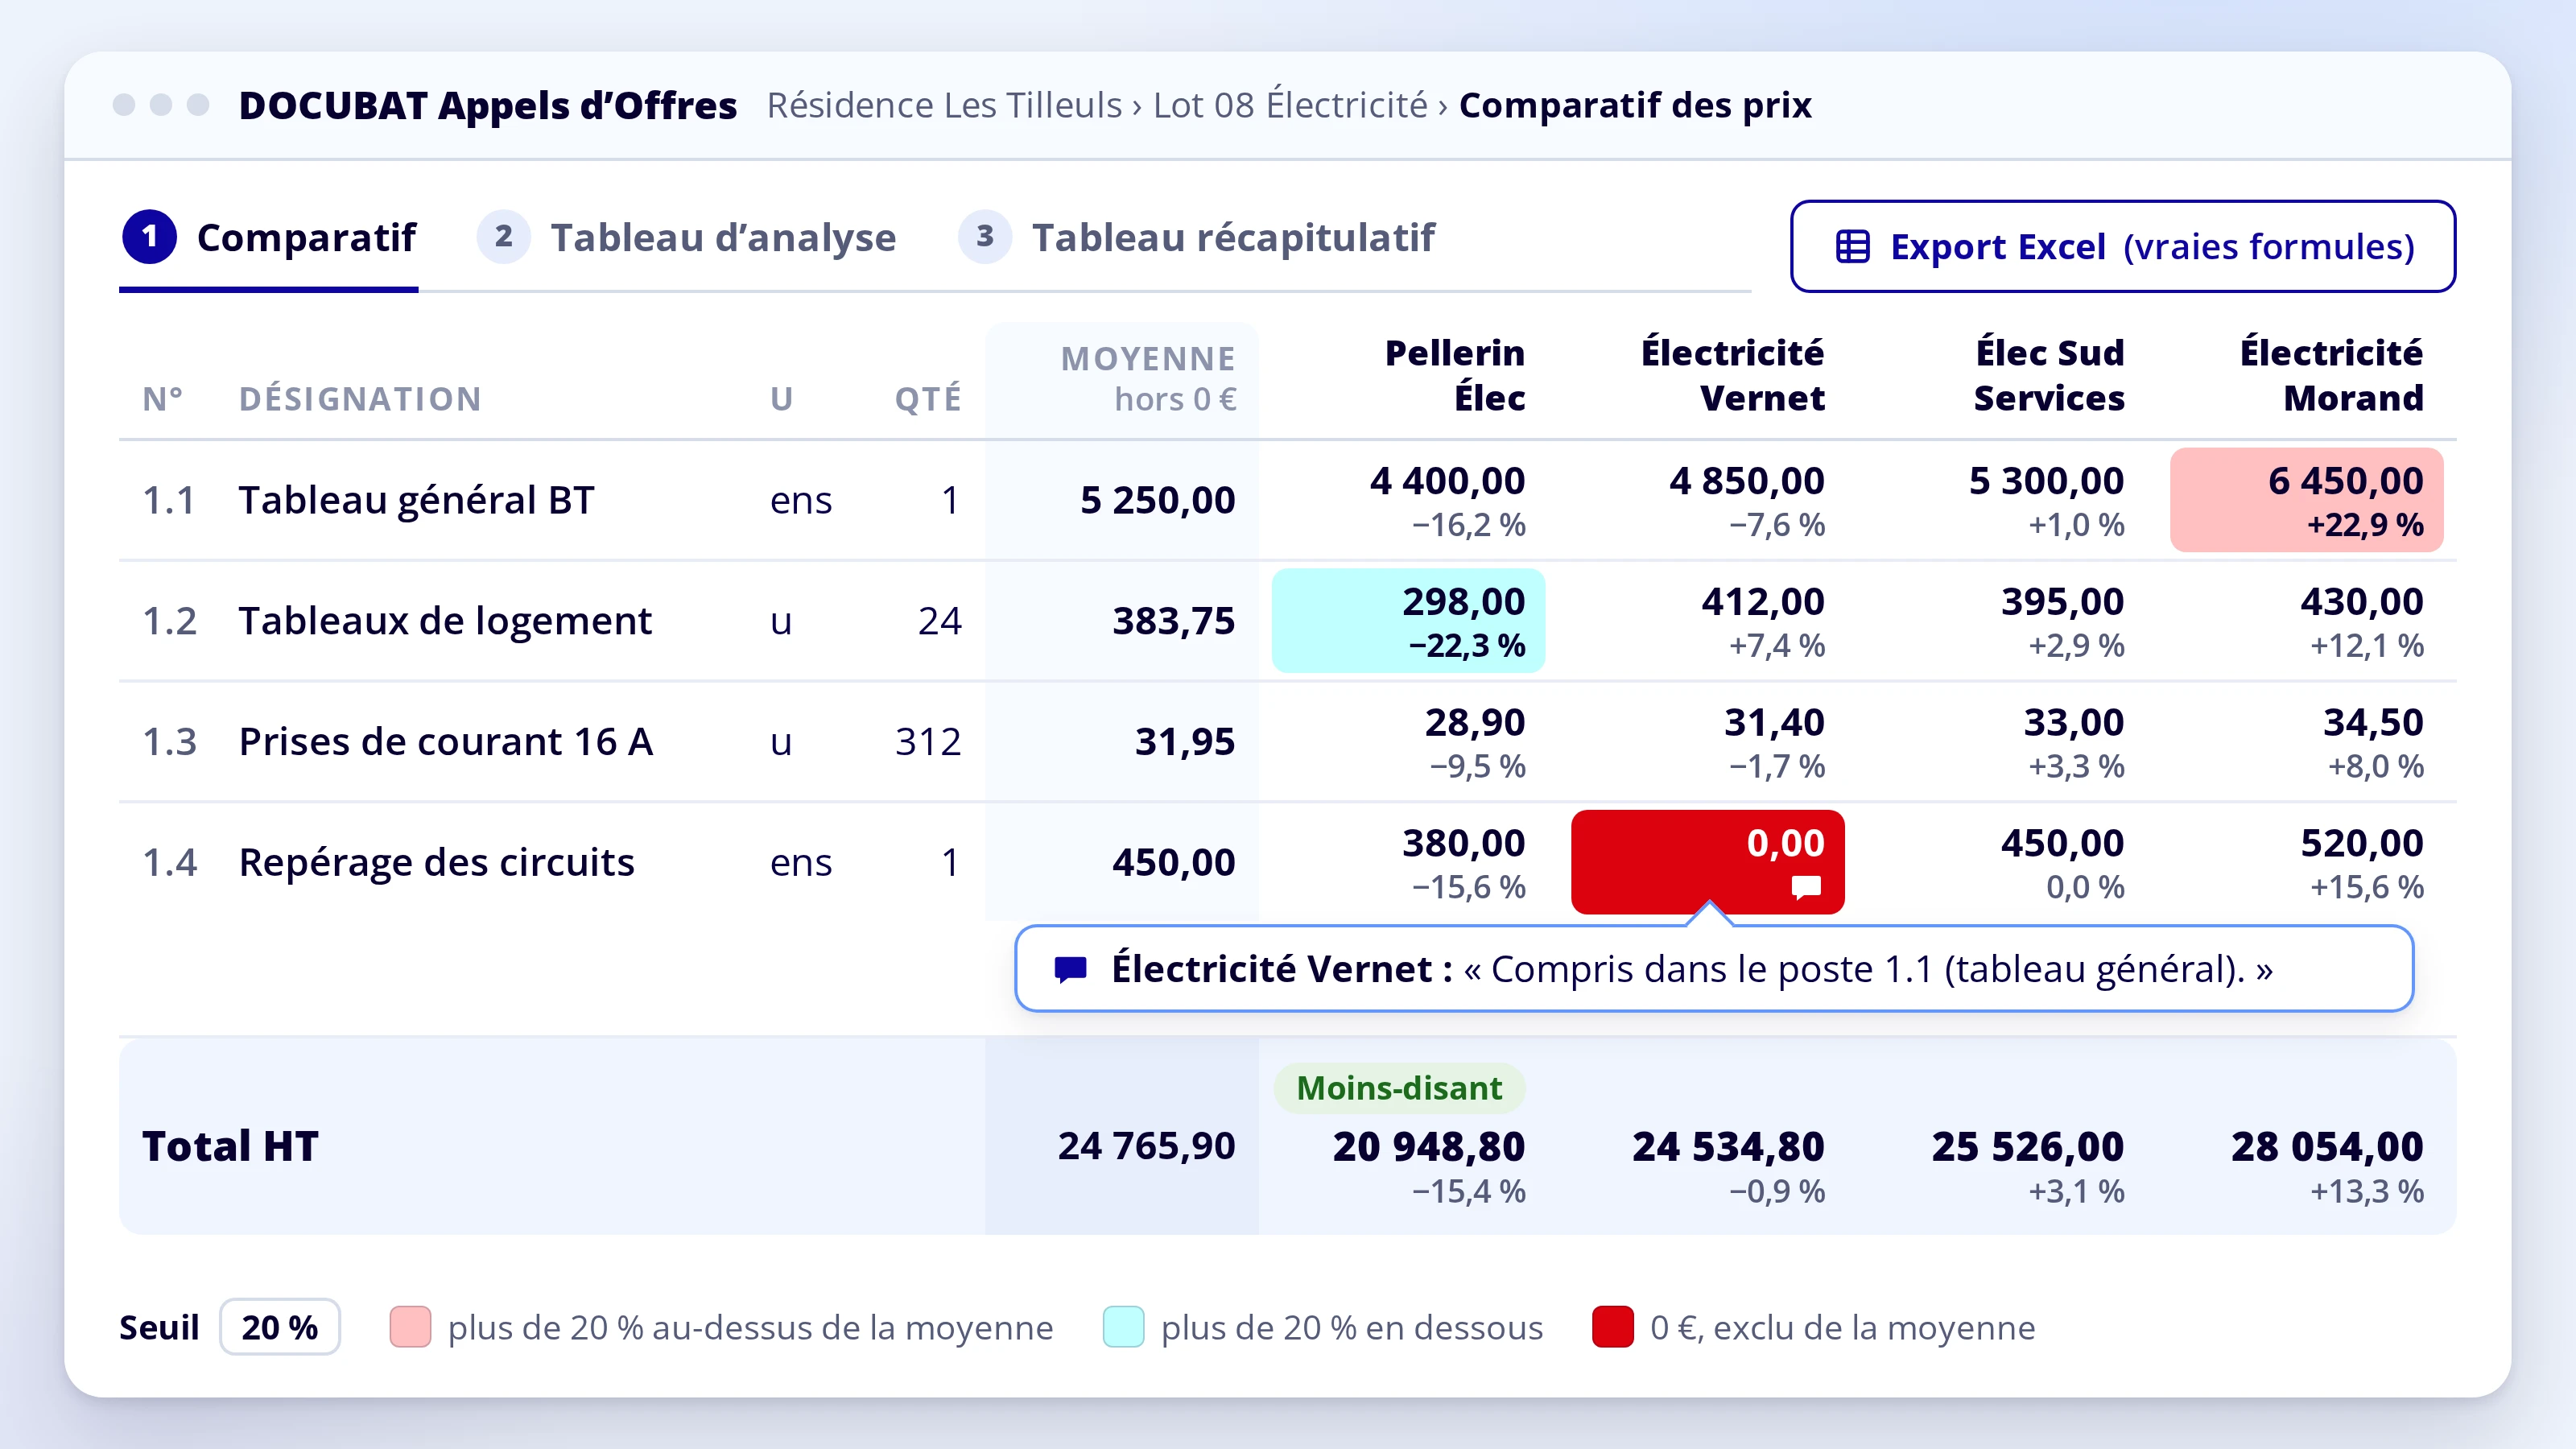Select the Pellerin Élec column header
The image size is (2576, 1449).
click(x=1455, y=375)
